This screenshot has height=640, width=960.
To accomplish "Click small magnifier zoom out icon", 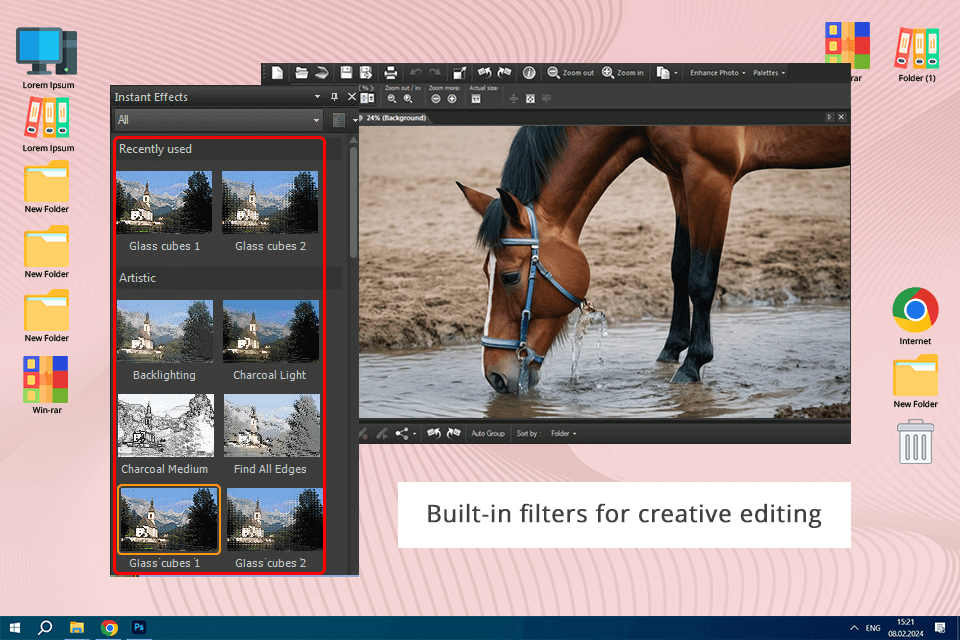I will pyautogui.click(x=392, y=99).
